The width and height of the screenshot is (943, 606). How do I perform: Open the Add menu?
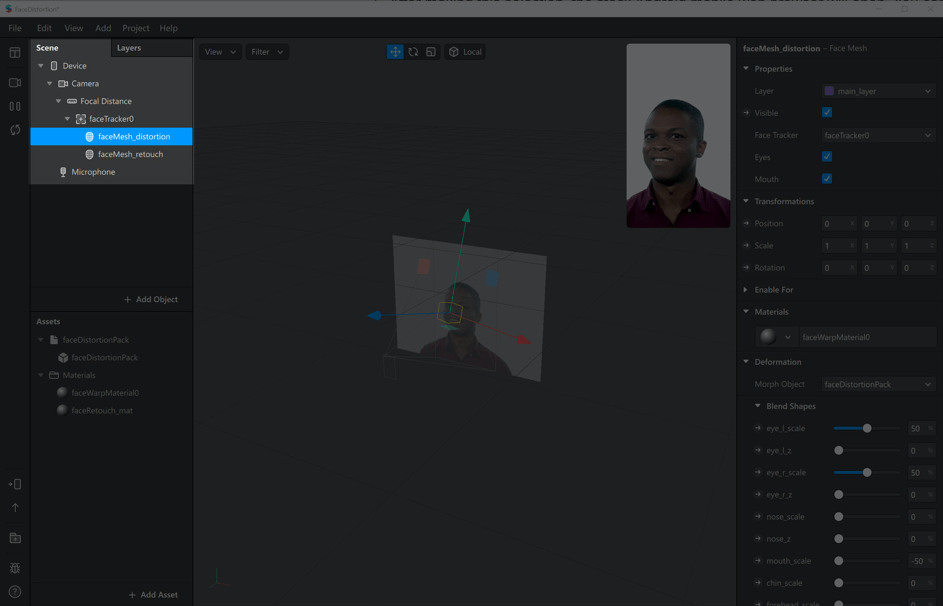point(103,28)
